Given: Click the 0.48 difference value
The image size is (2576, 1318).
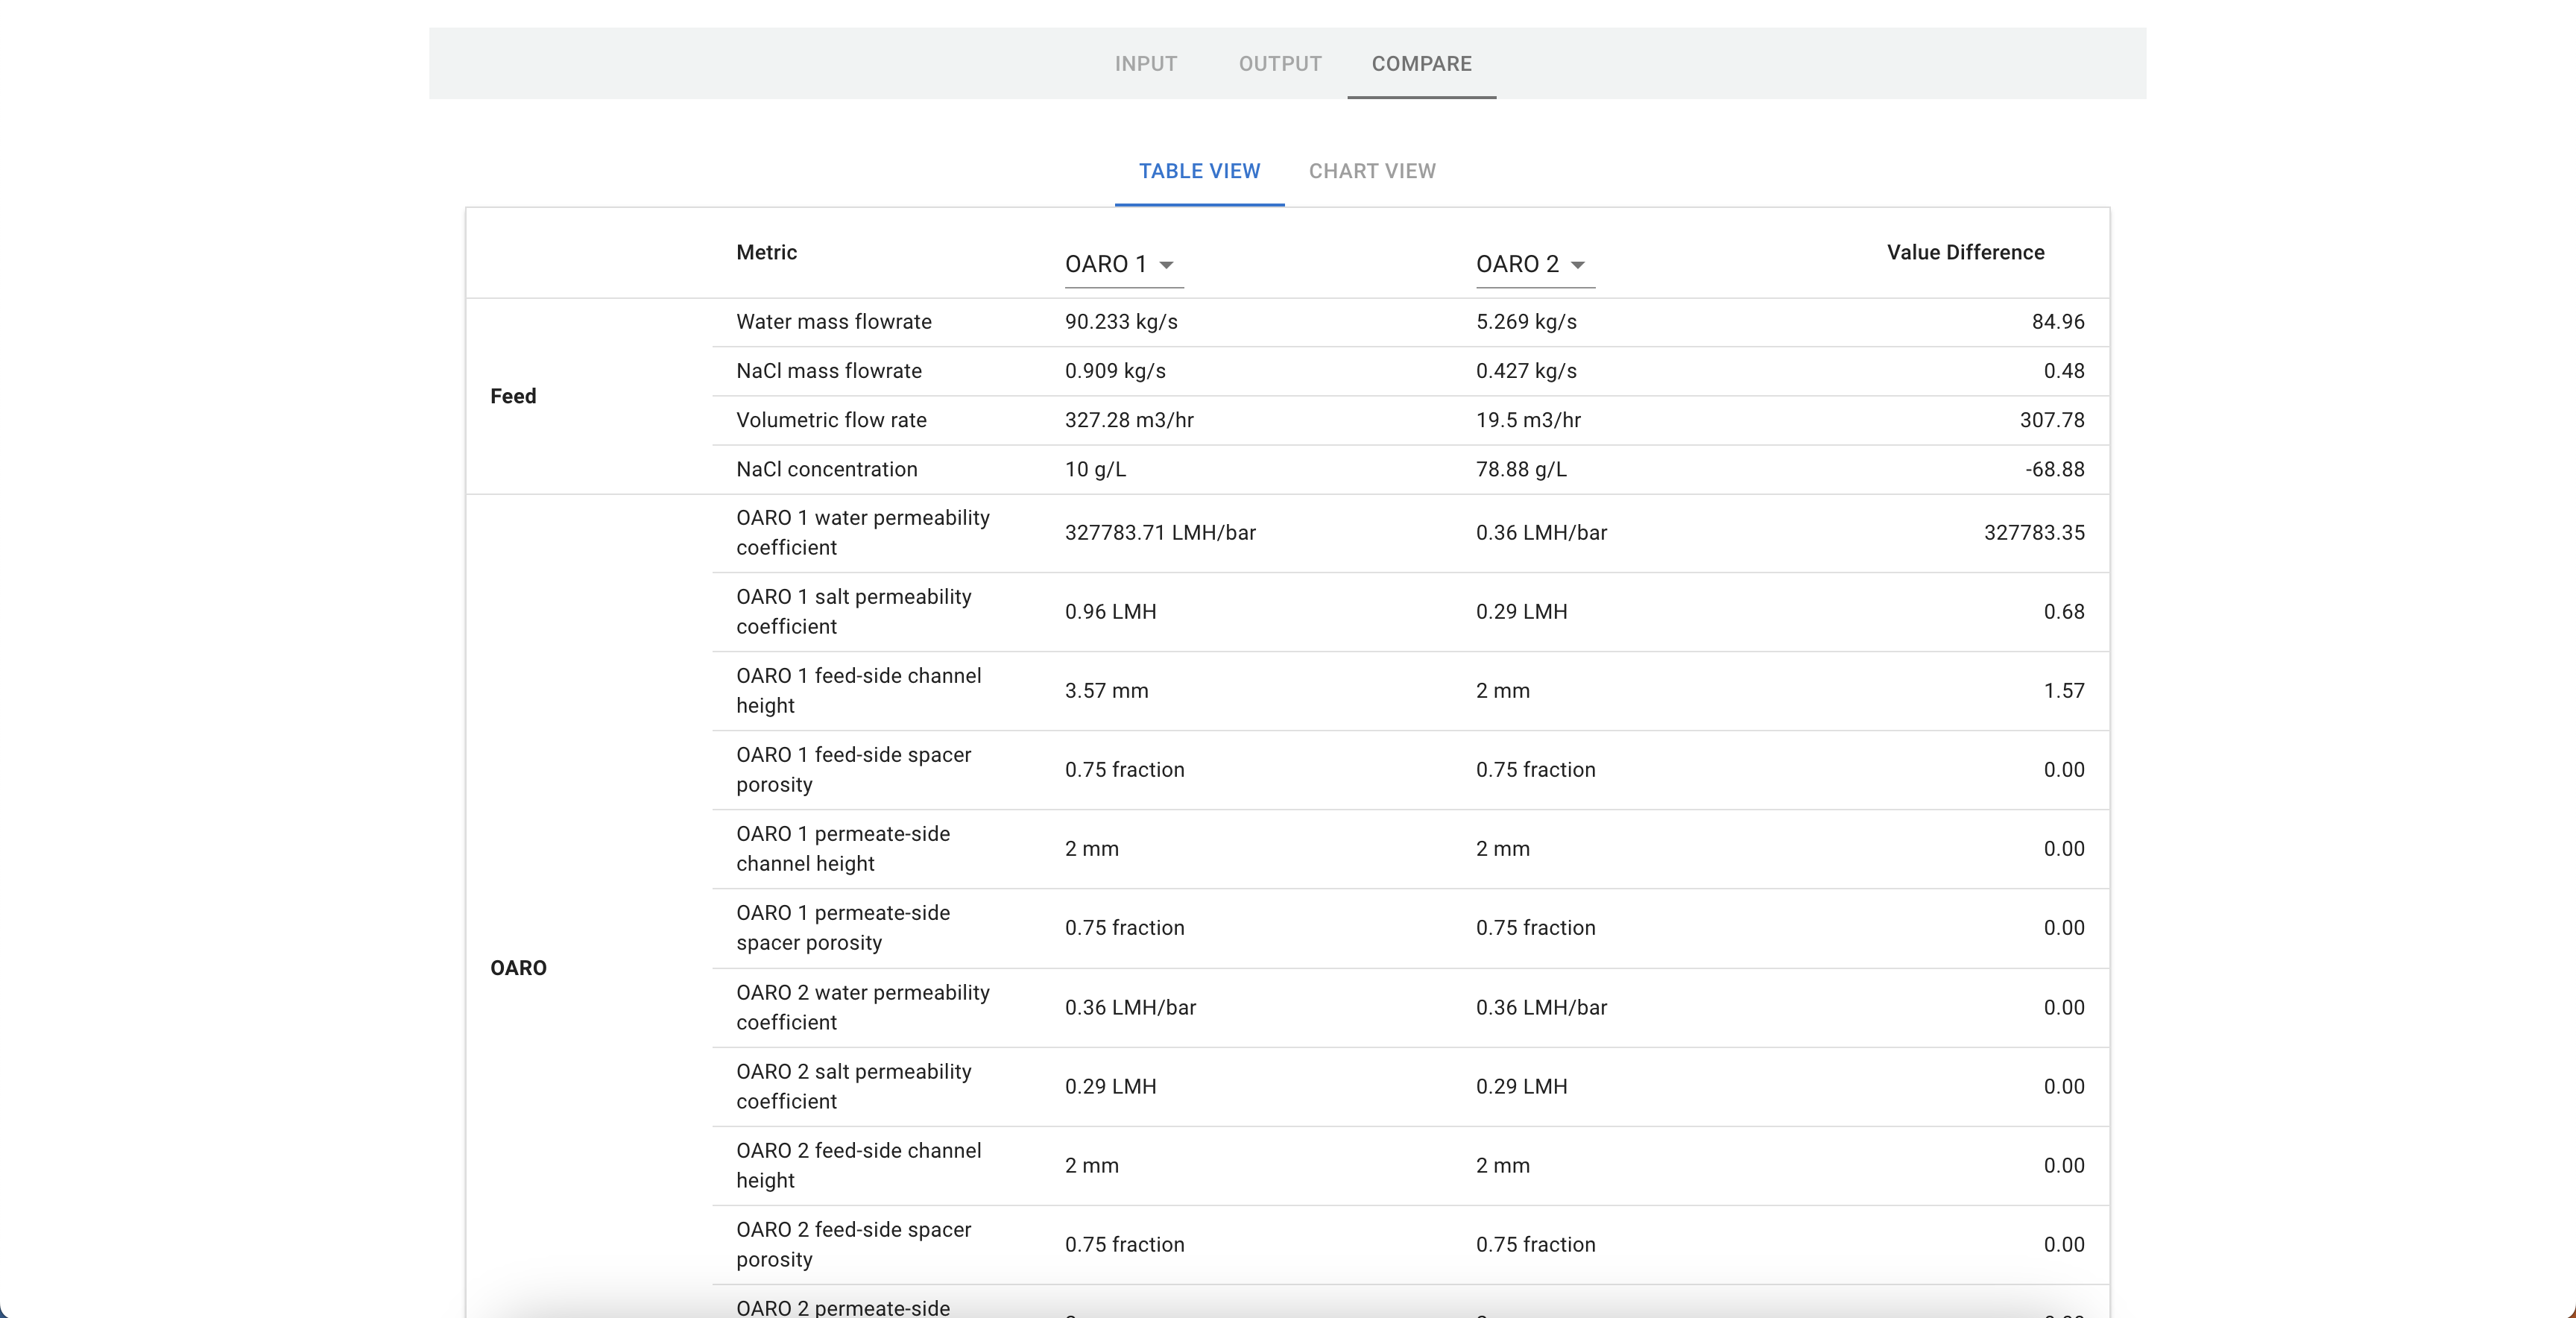Looking at the screenshot, I should 2064,371.
